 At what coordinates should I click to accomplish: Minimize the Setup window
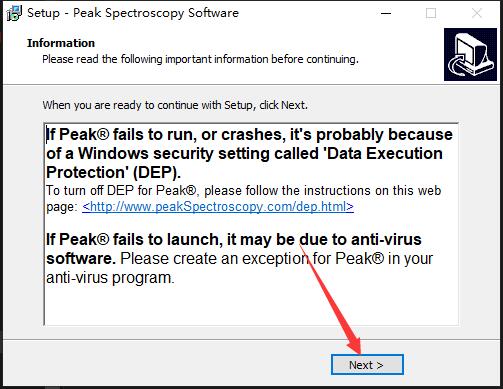(x=386, y=13)
